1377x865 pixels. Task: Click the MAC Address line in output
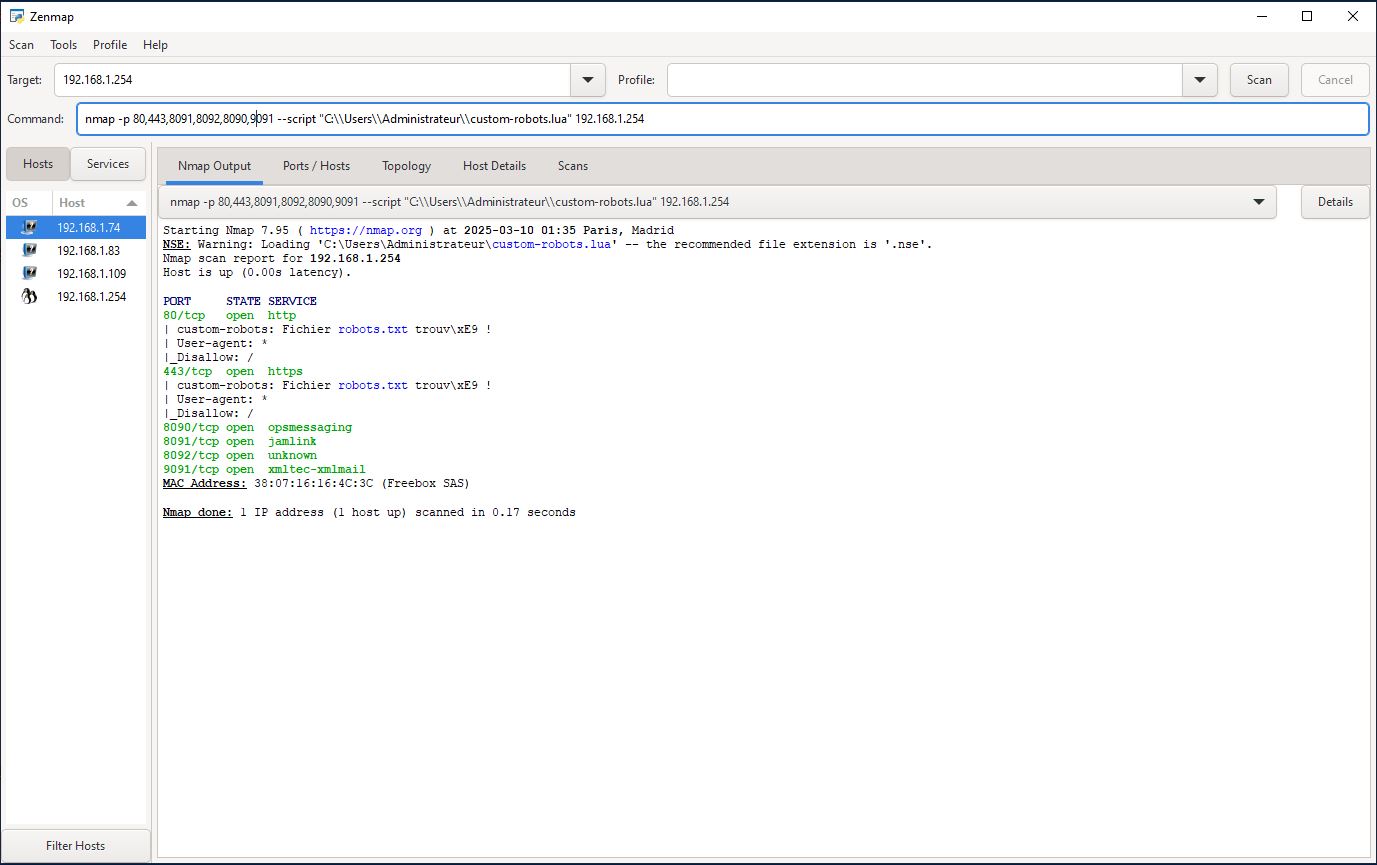pyautogui.click(x=316, y=483)
